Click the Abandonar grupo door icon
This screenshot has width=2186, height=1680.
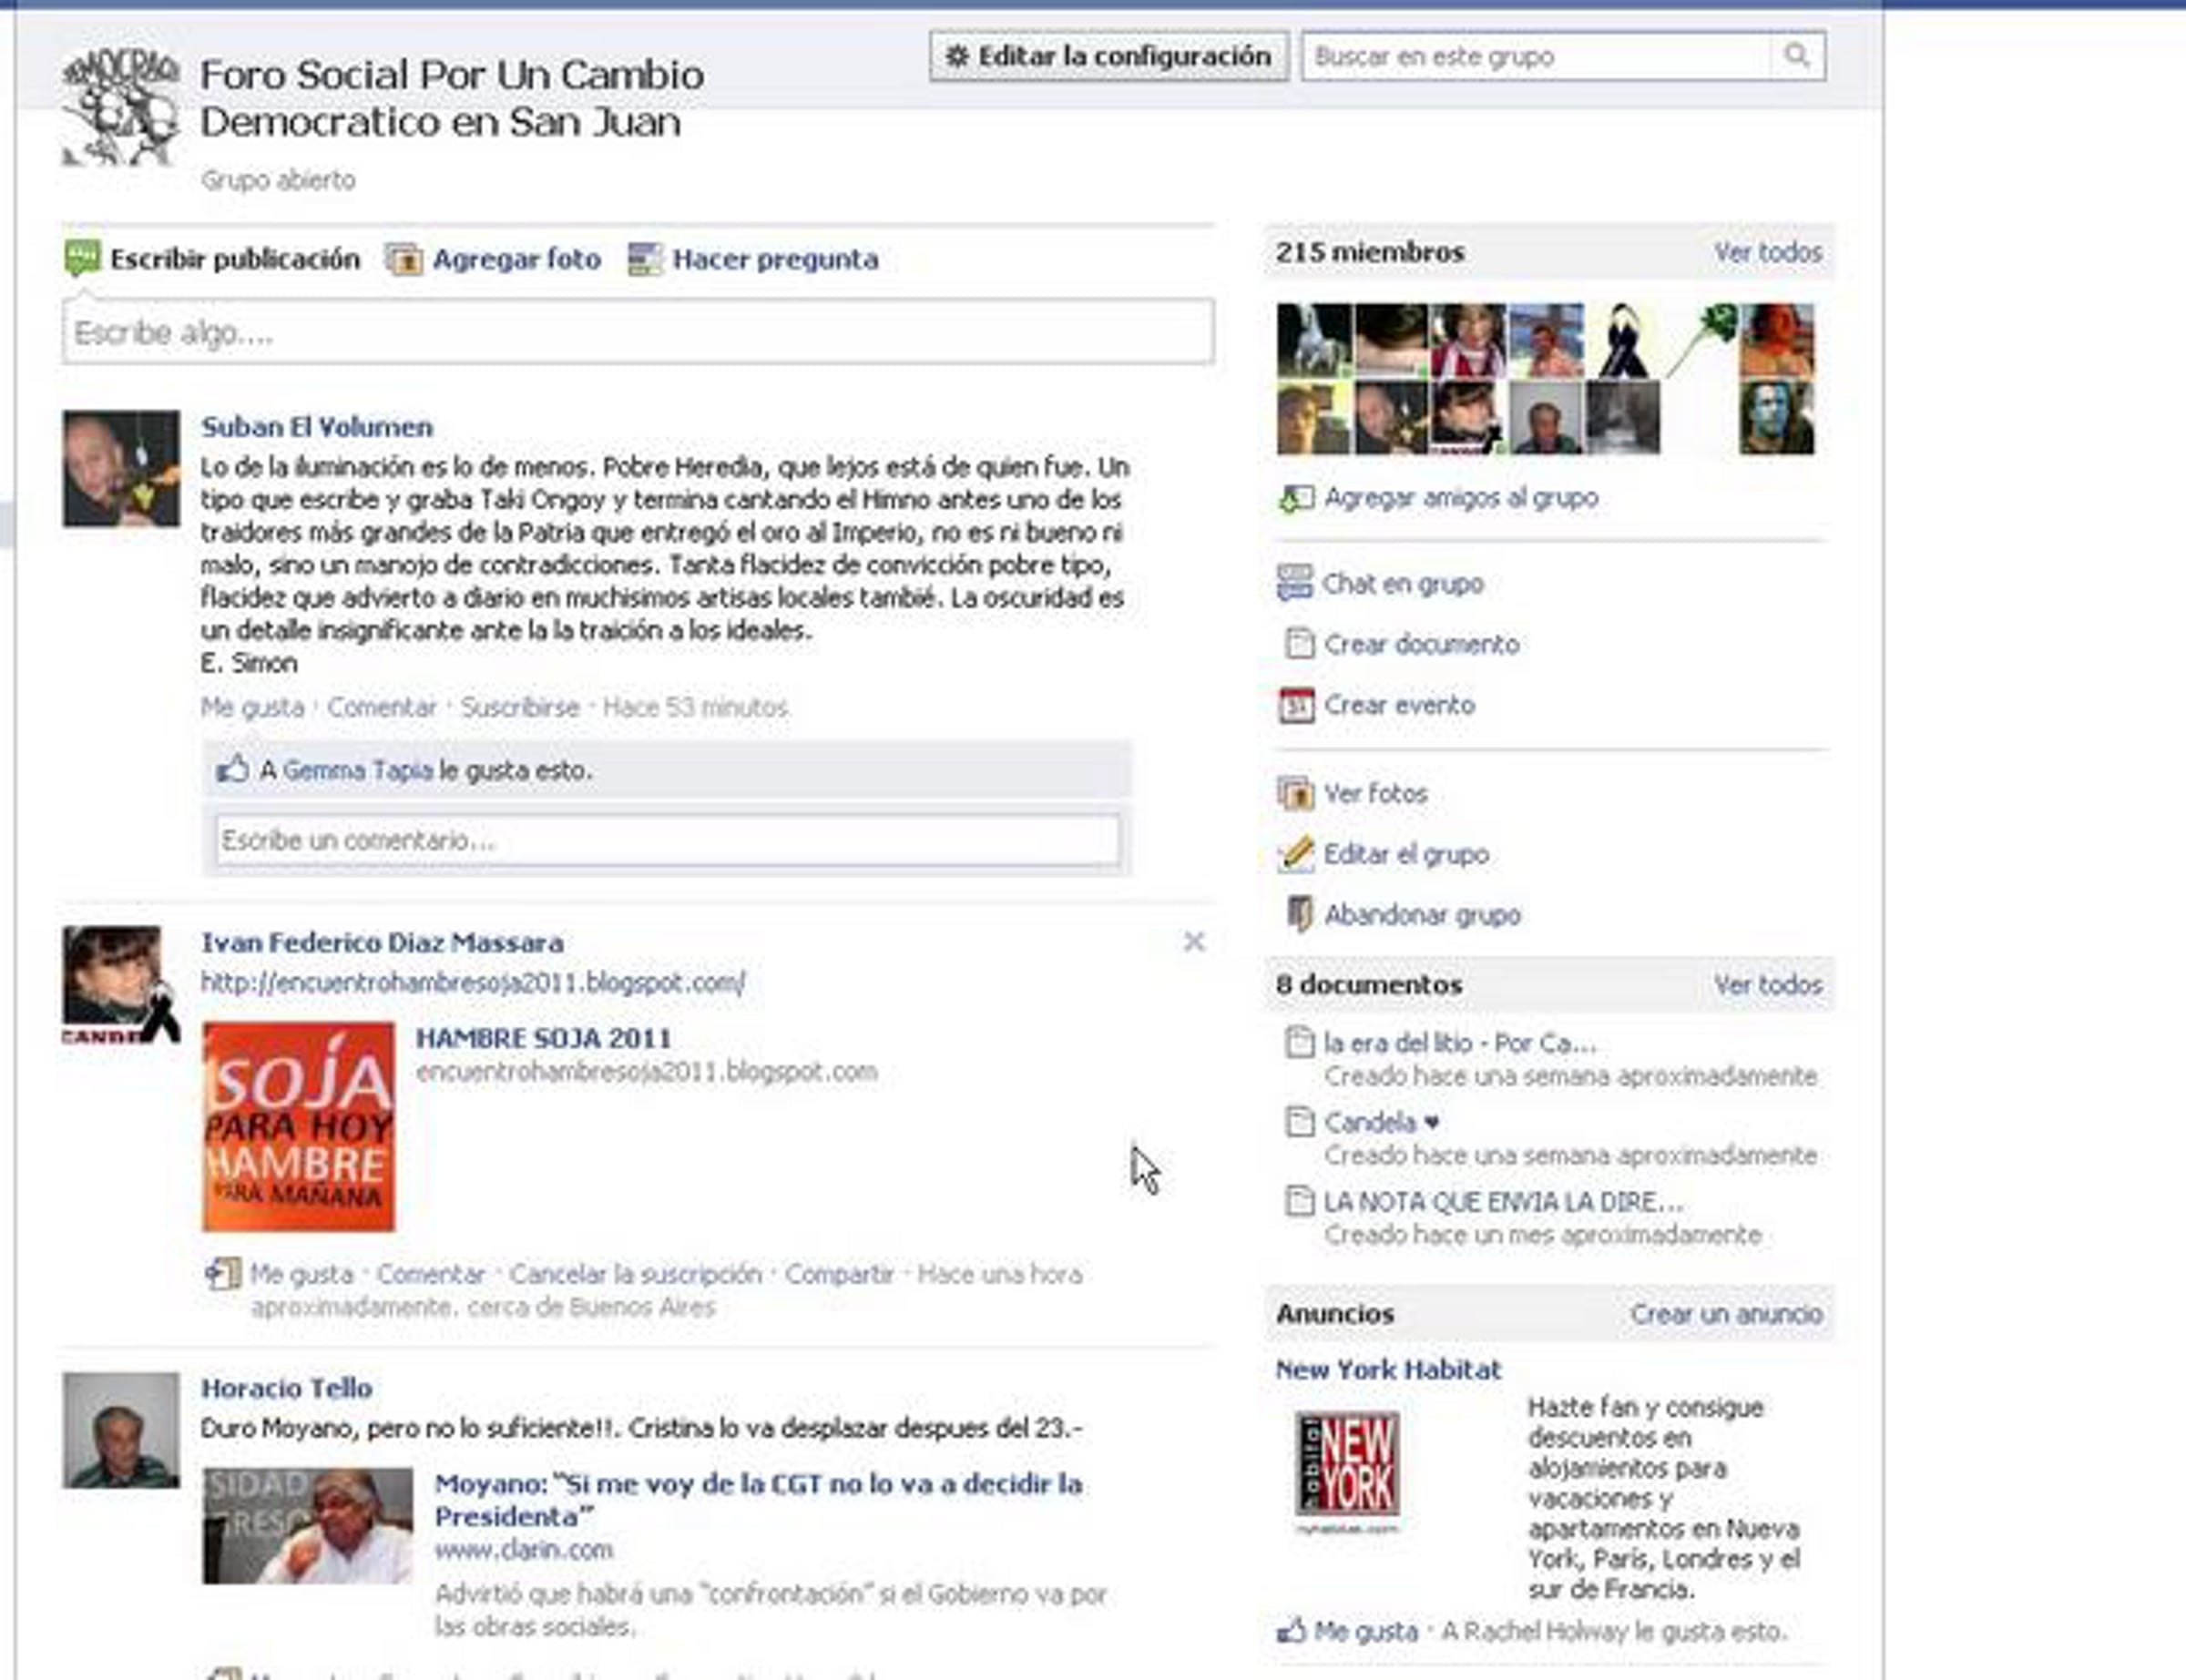click(1298, 914)
